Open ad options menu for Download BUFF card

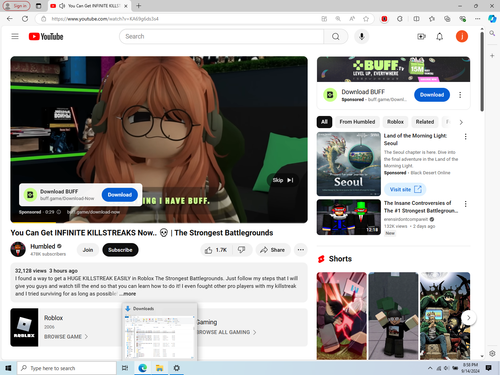[460, 95]
